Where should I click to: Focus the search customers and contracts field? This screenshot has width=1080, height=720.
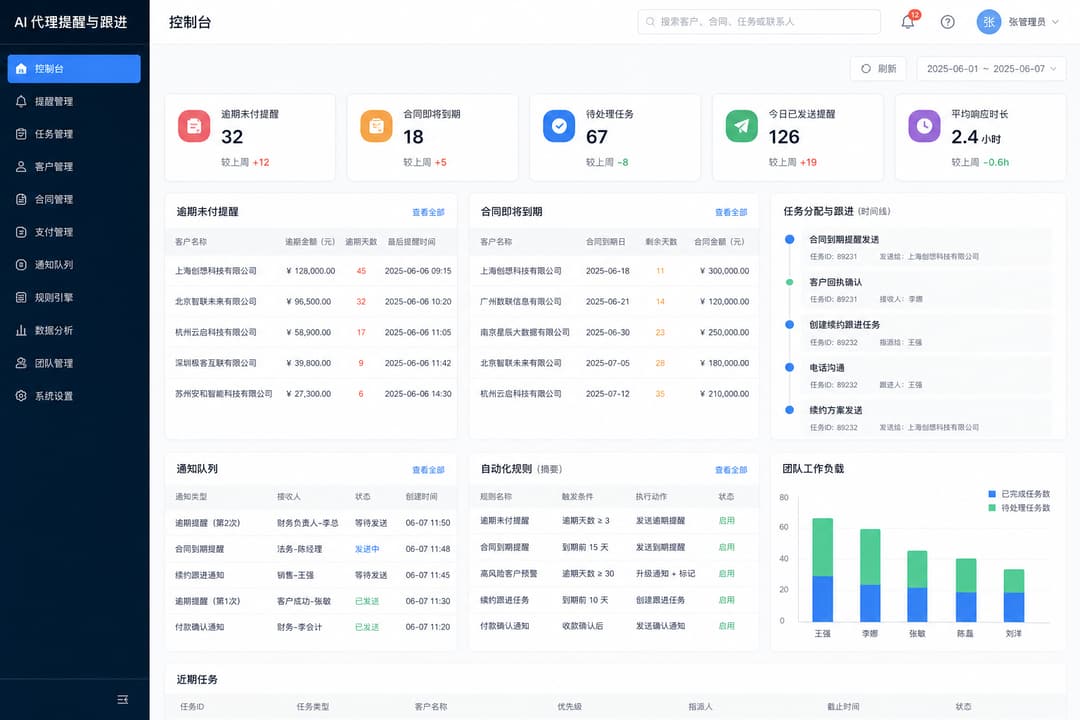(759, 22)
